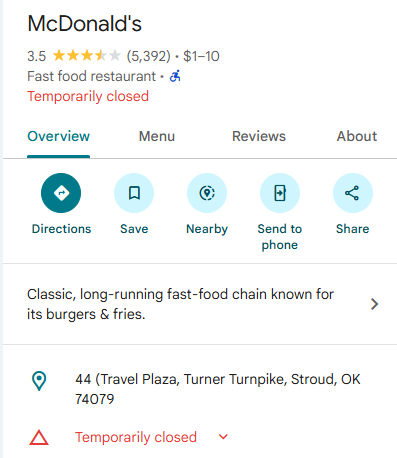This screenshot has height=458, width=397.
Task: Expand the bottom Temporarily closed hours text
Action: pos(136,437)
